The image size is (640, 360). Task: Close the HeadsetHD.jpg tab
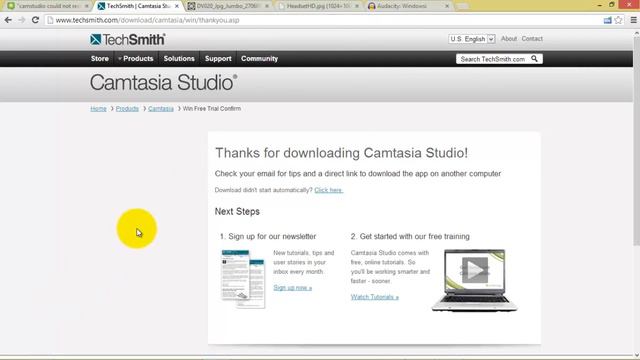[x=357, y=6]
